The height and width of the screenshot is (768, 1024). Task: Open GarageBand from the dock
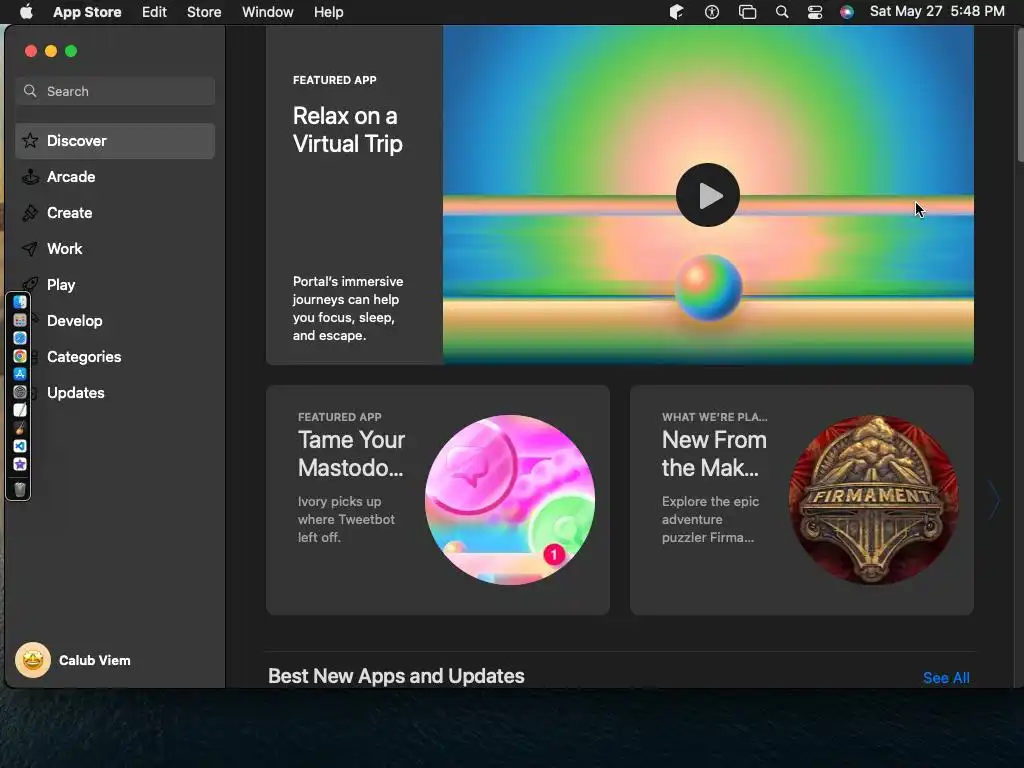20,428
